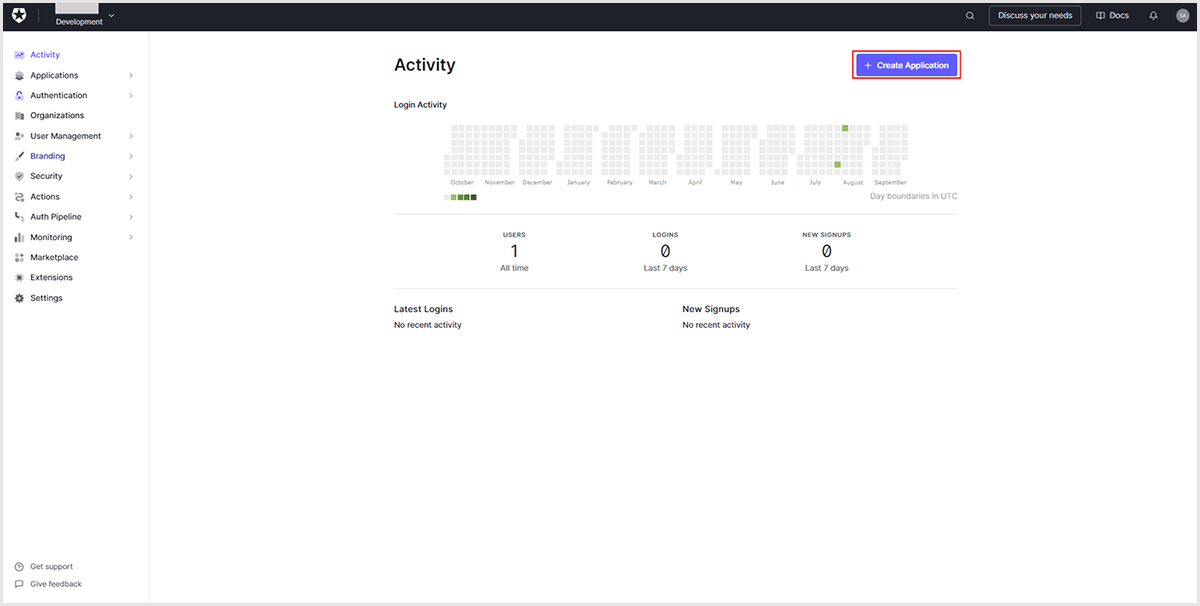The width and height of the screenshot is (1200, 606).
Task: Click the green August login activity cell
Action: click(x=845, y=128)
